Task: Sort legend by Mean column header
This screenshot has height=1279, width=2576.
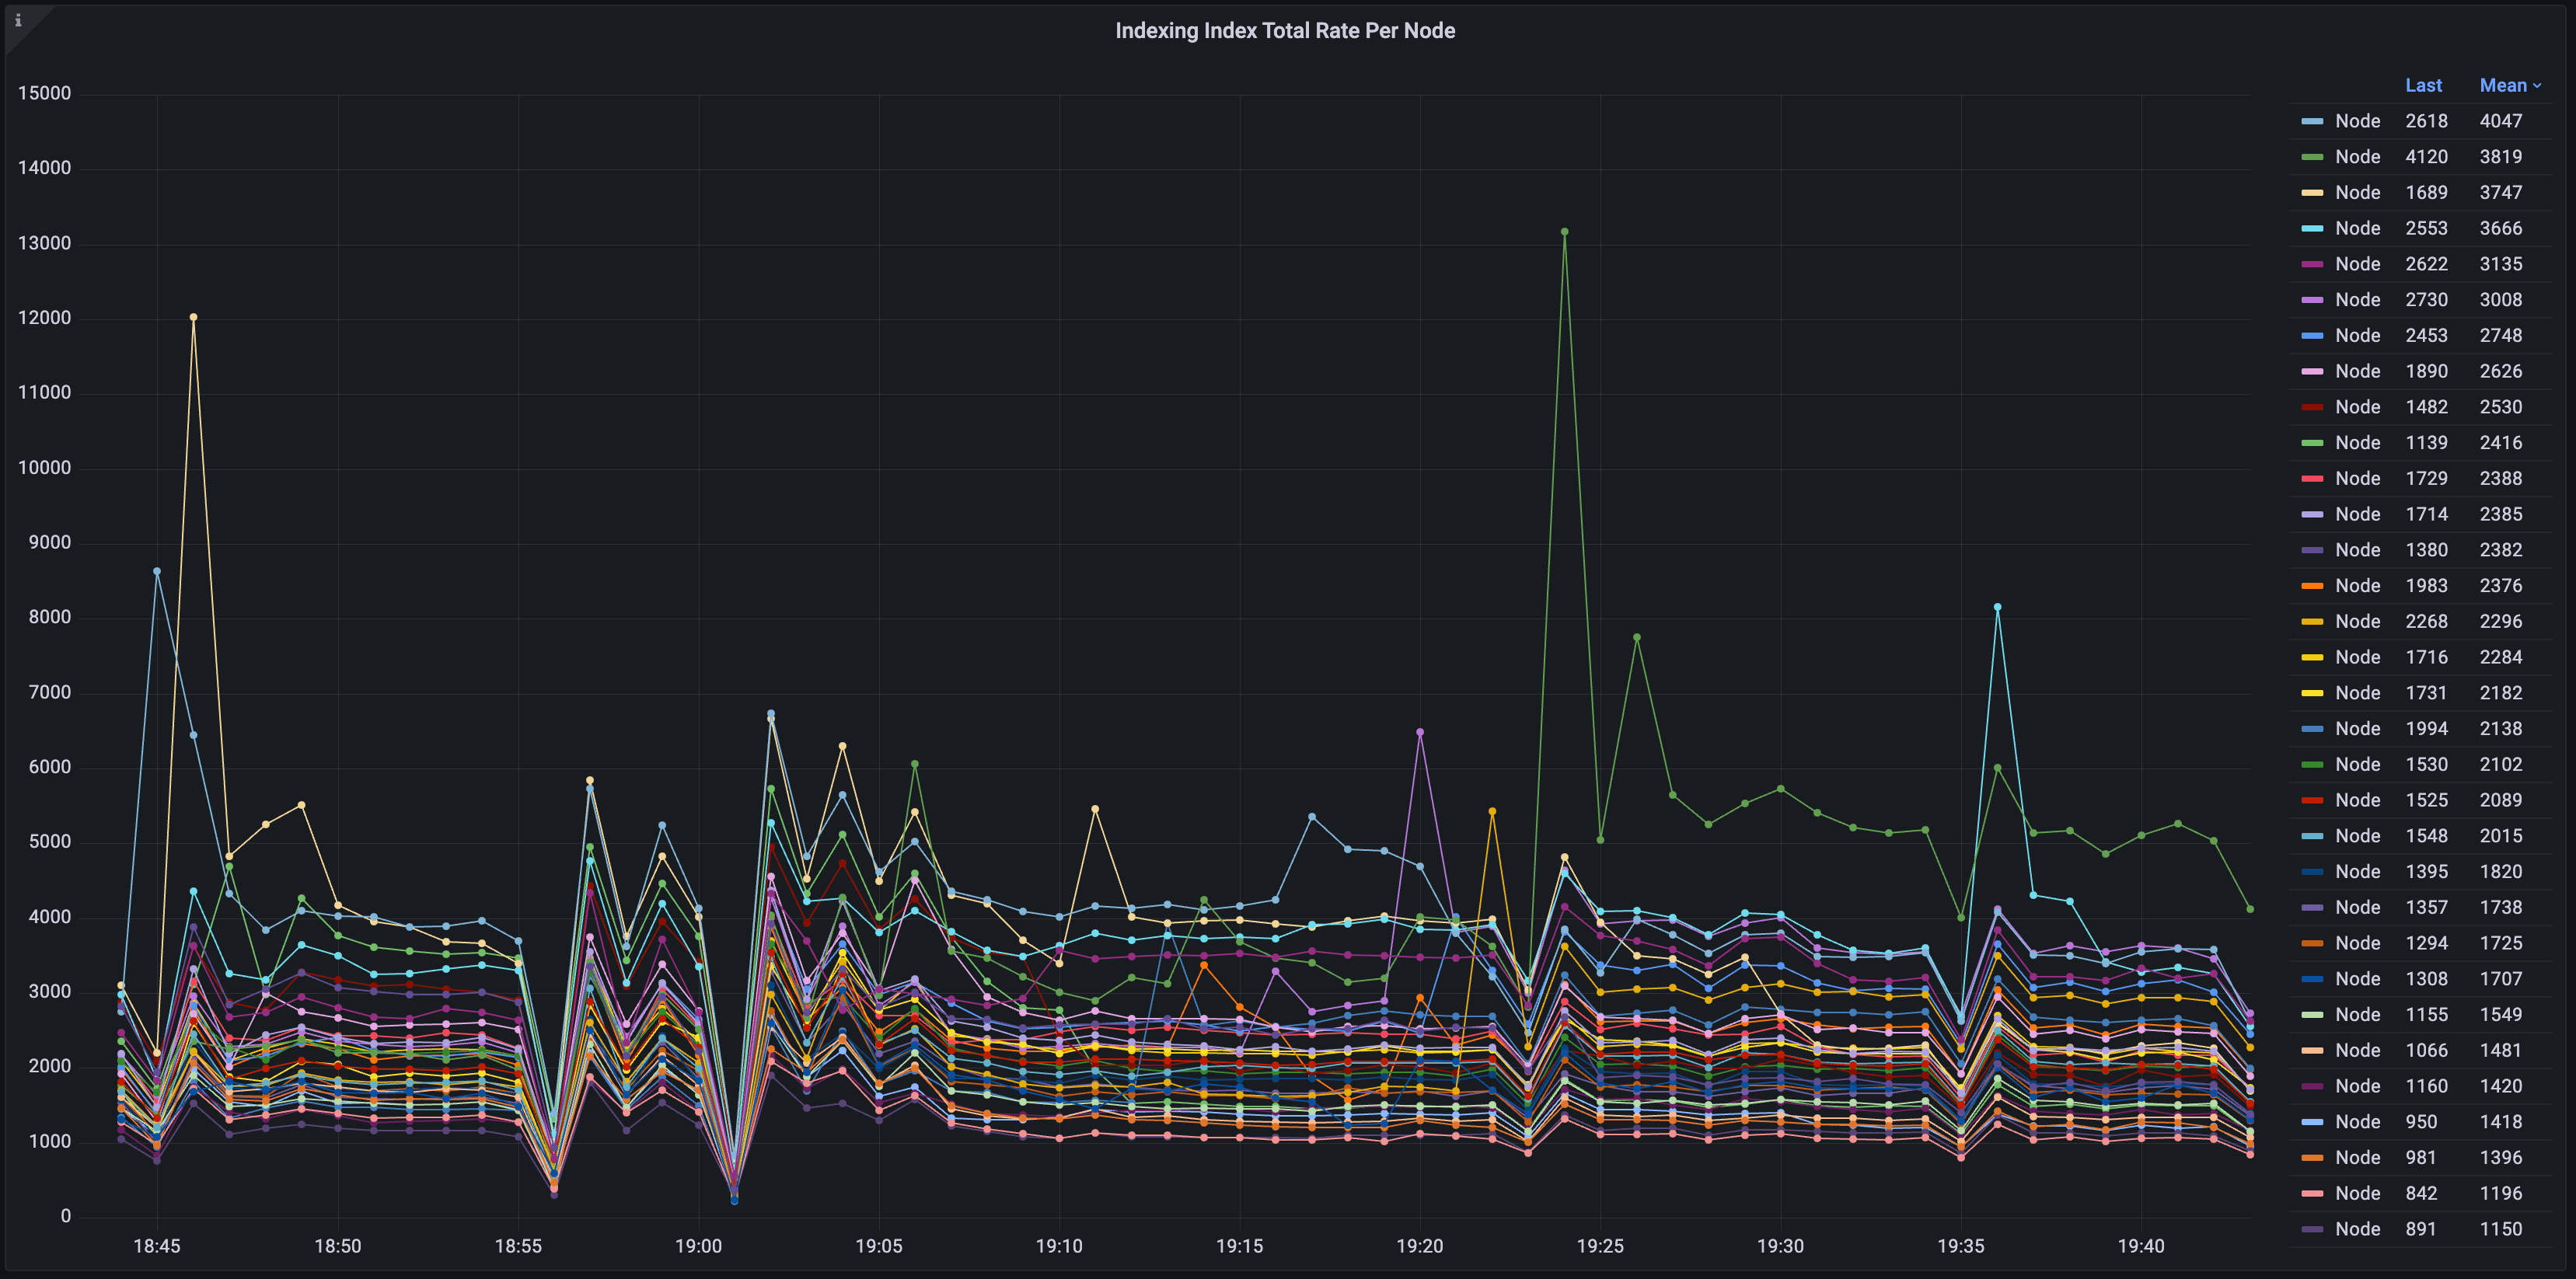Action: (2502, 86)
